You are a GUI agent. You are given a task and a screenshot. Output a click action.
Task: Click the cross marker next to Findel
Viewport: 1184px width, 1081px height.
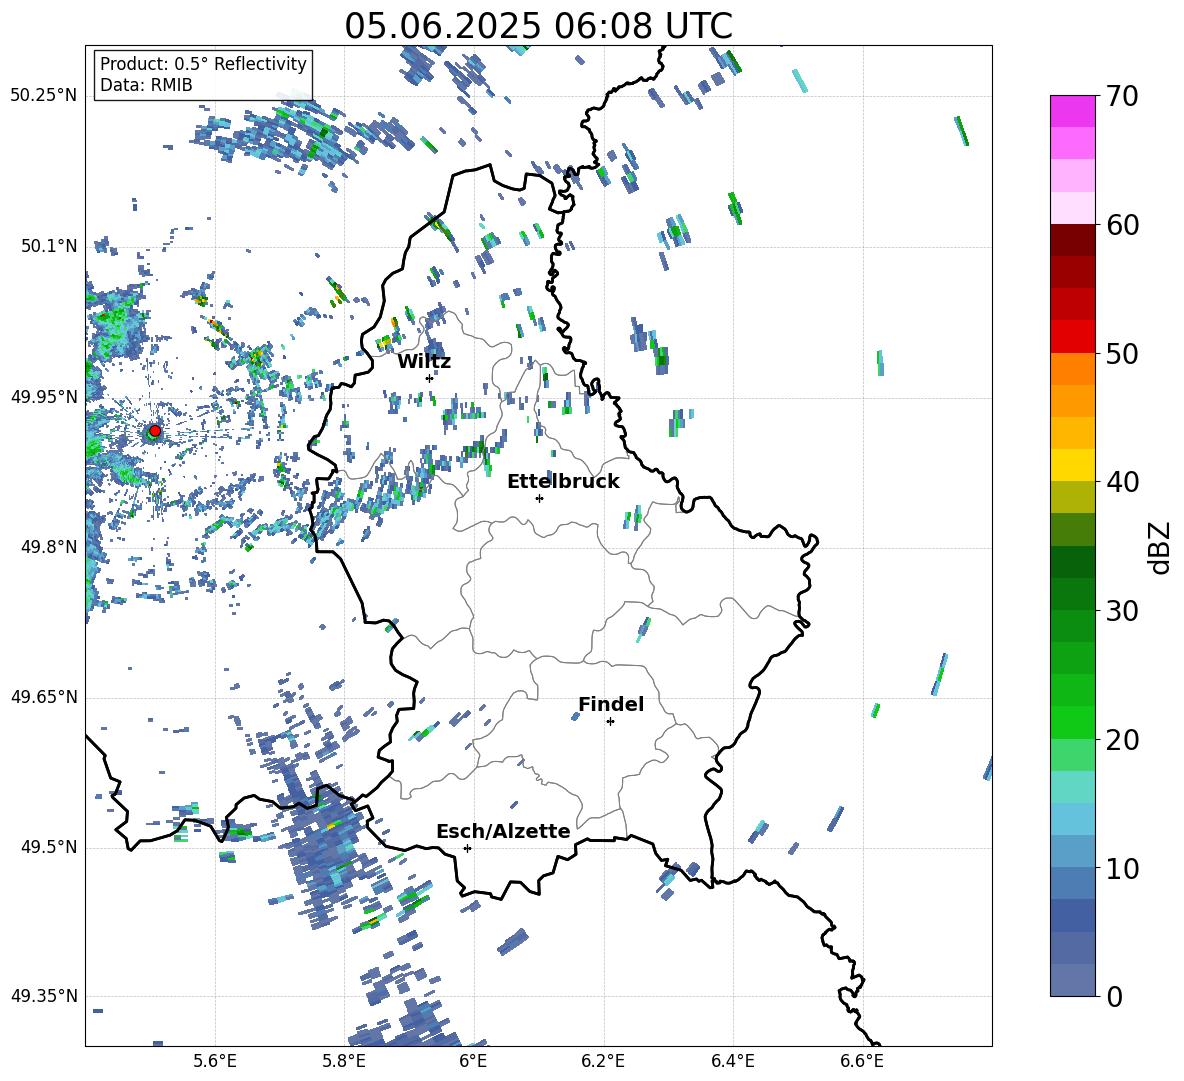click(610, 722)
